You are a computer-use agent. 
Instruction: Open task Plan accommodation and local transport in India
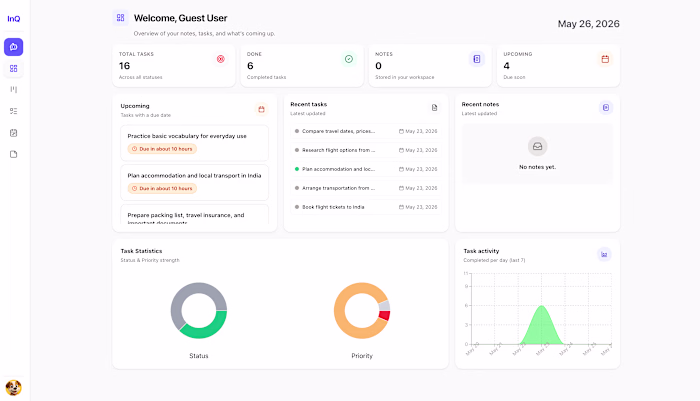coord(195,183)
